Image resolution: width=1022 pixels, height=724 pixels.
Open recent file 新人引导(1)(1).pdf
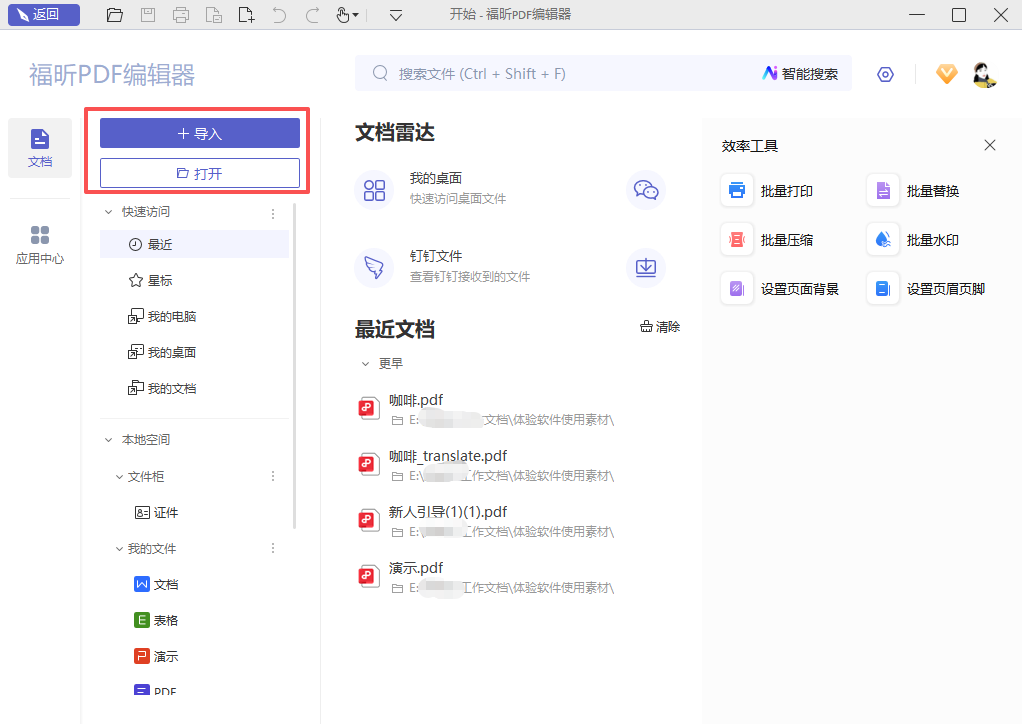(x=486, y=521)
